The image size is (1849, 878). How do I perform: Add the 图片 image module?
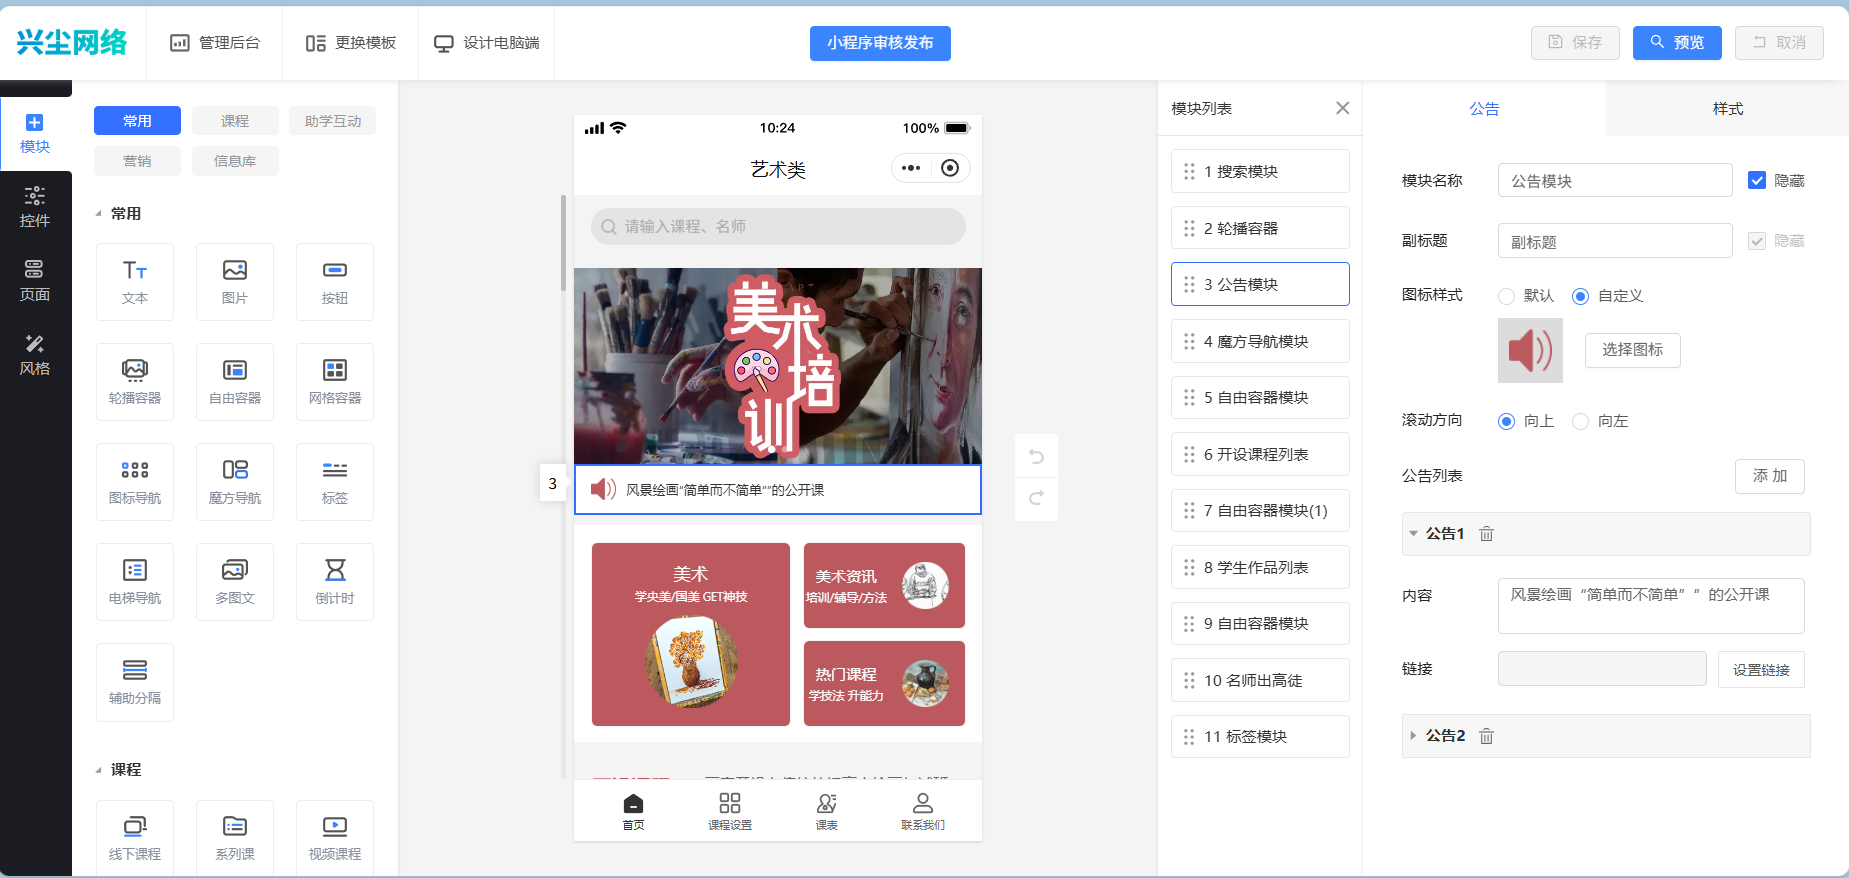235,282
